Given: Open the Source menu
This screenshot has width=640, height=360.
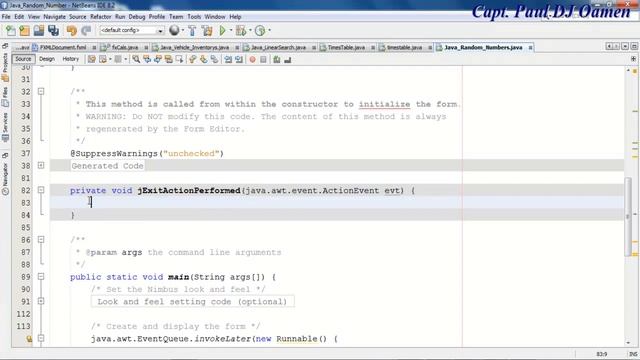Looking at the screenshot, I should click(78, 17).
